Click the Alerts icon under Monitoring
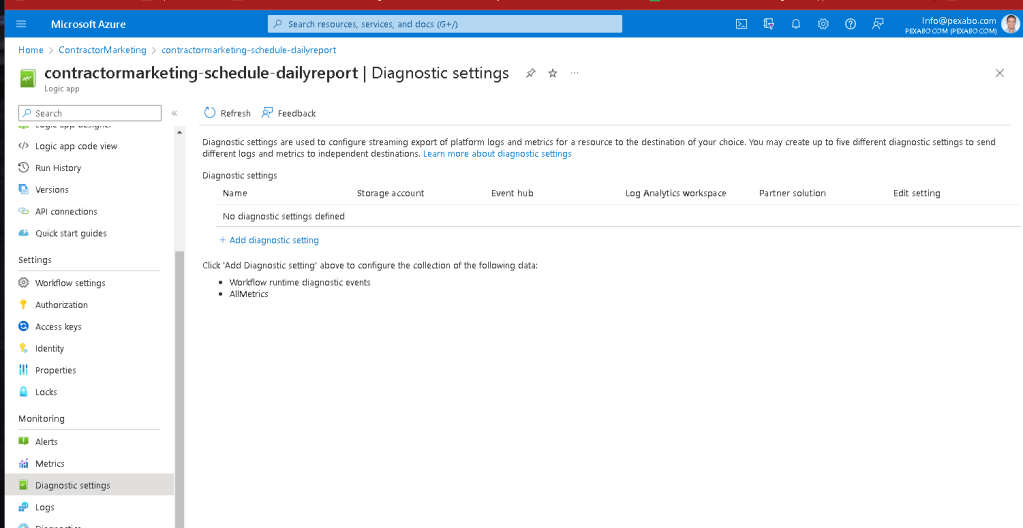1023x528 pixels. point(23,442)
